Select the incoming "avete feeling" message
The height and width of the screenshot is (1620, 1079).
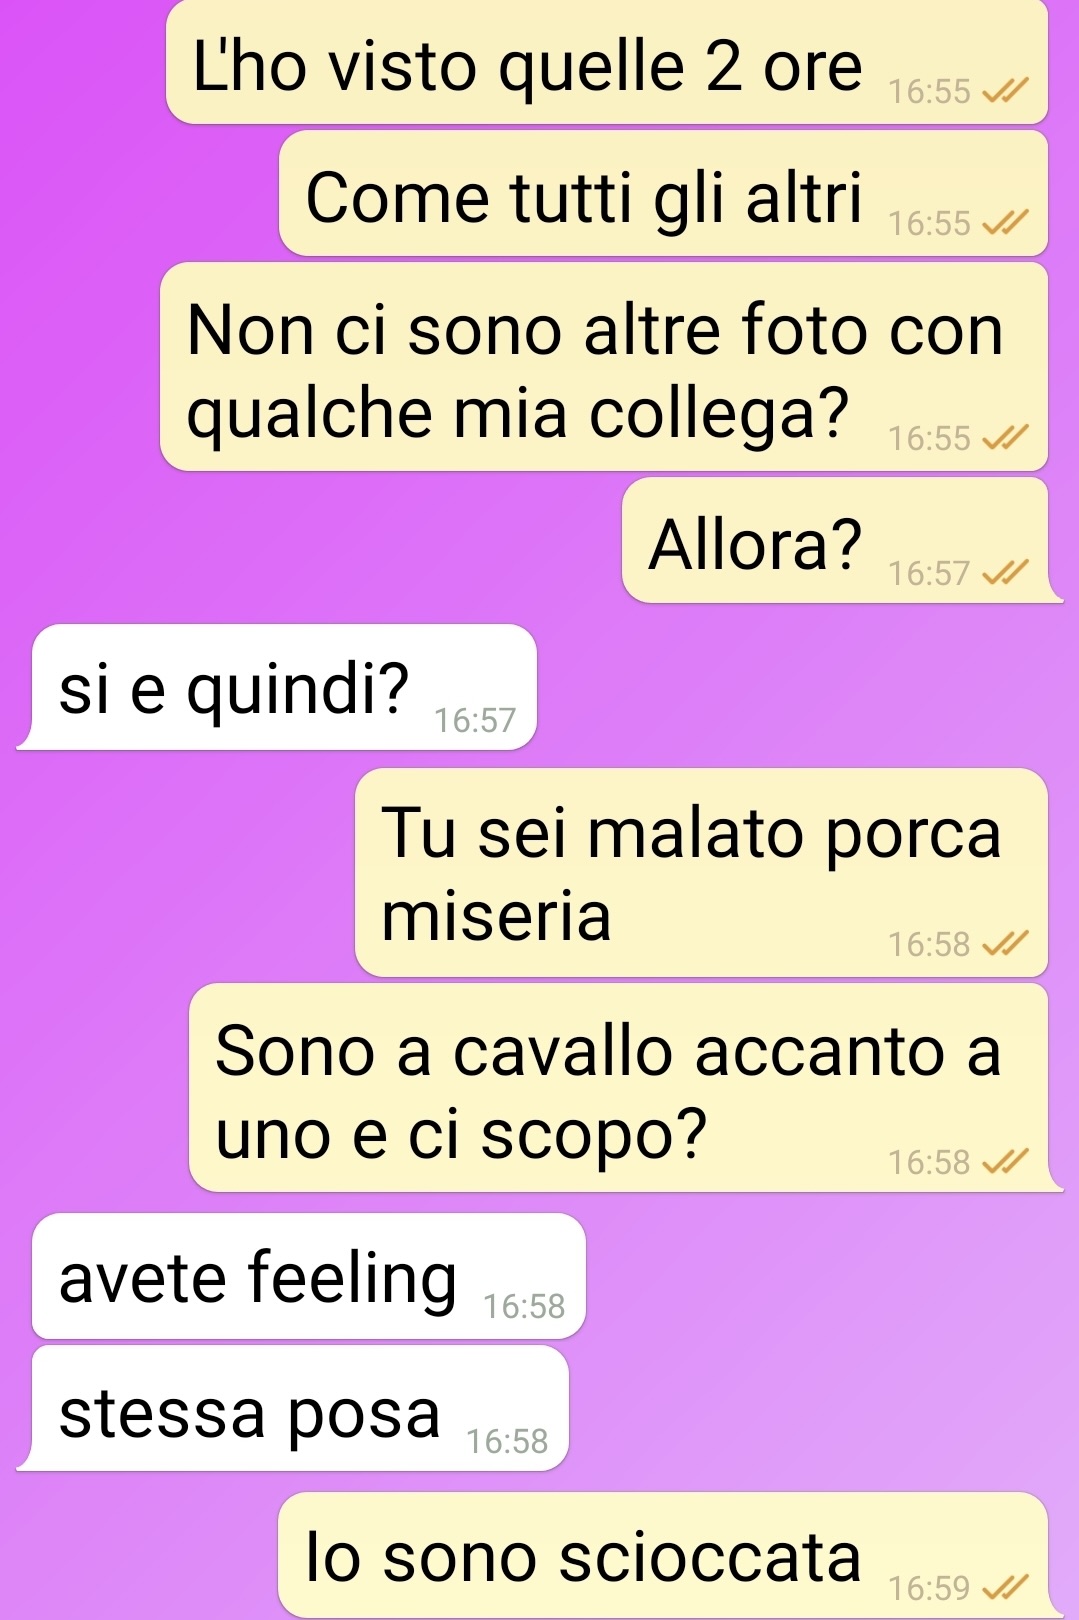click(x=308, y=1276)
